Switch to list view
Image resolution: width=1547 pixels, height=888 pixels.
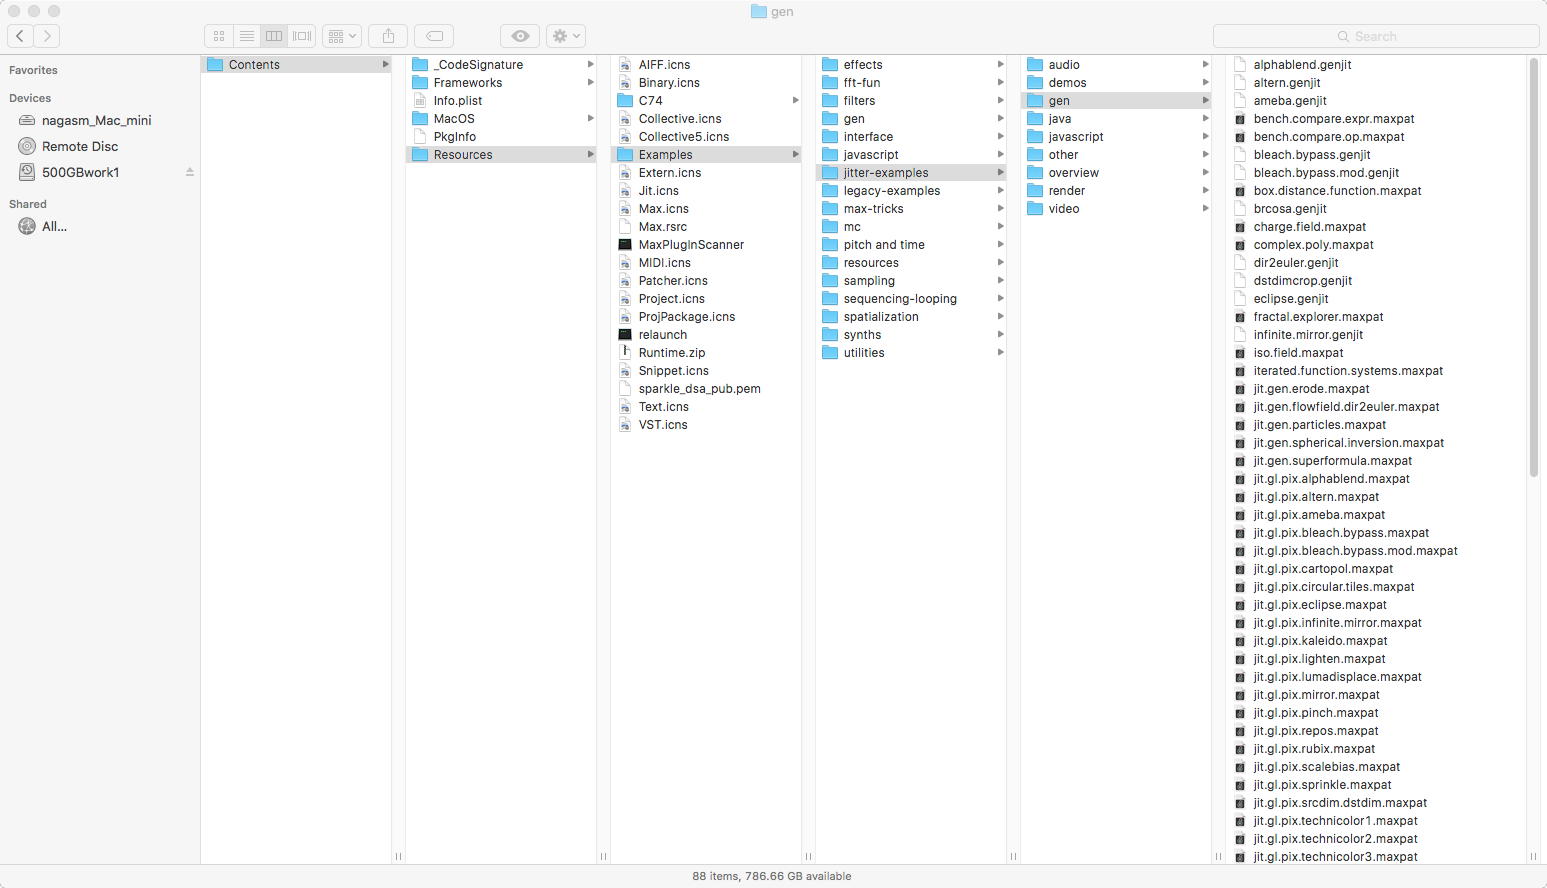pyautogui.click(x=246, y=36)
